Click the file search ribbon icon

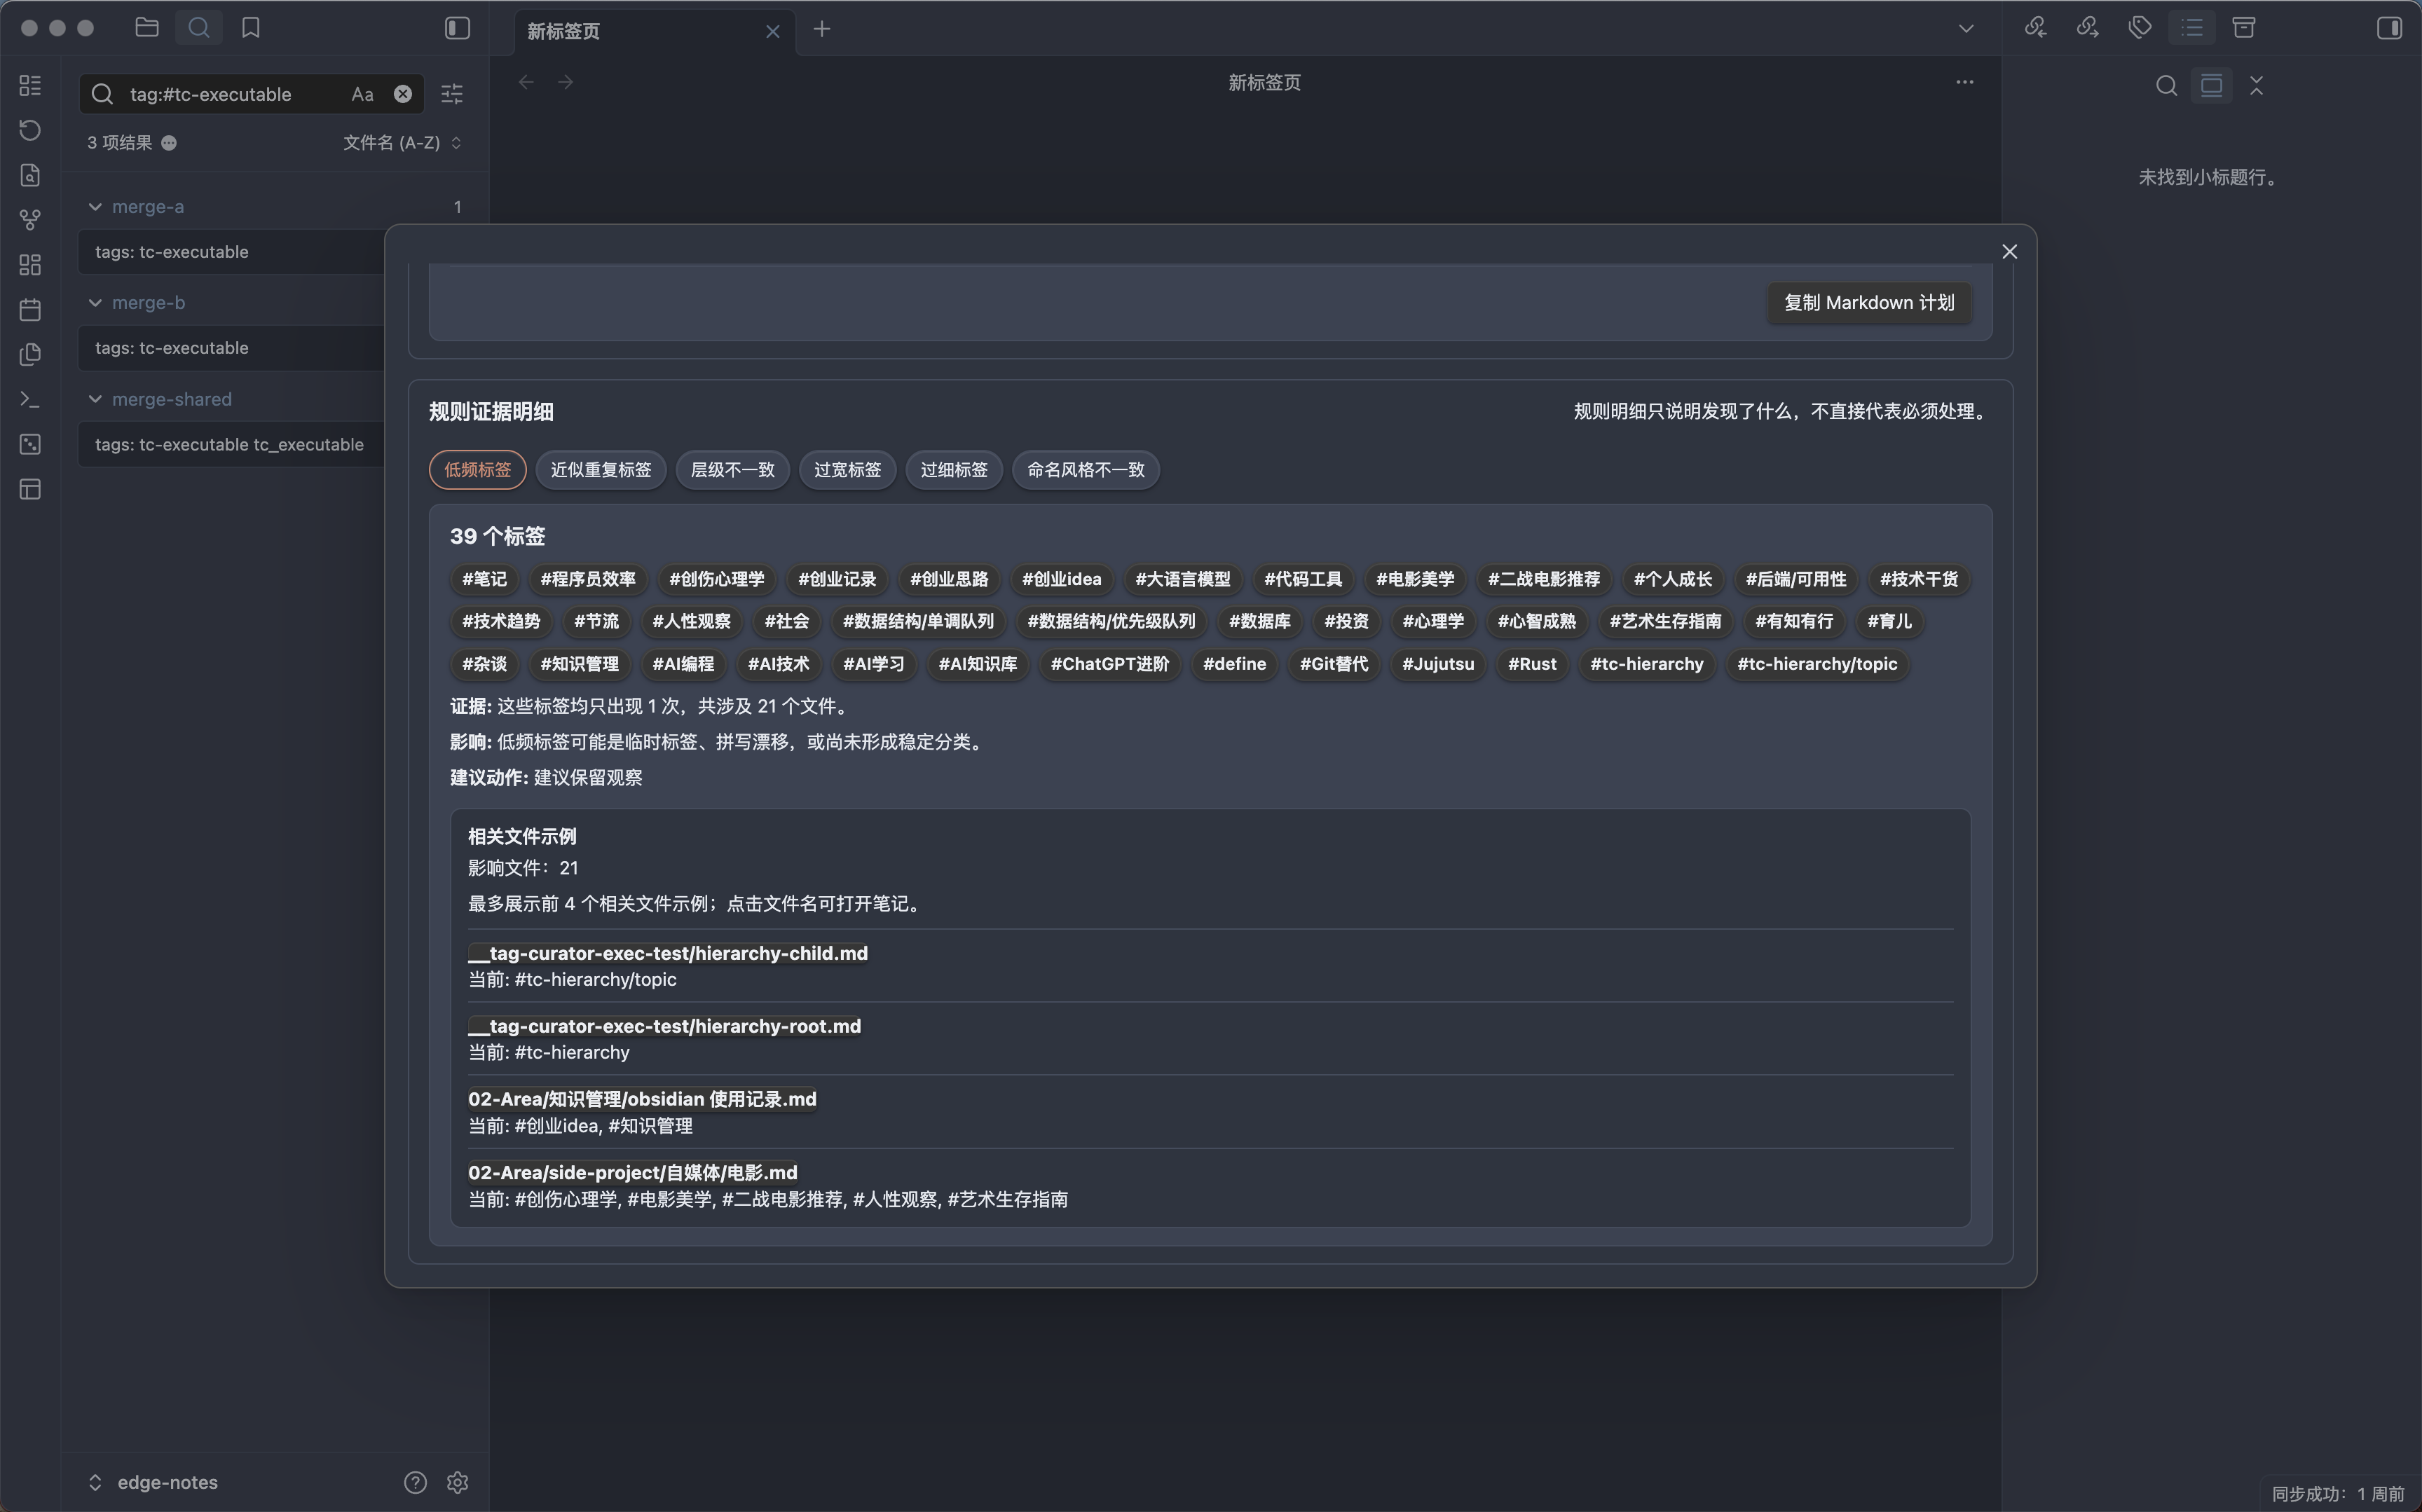point(30,175)
